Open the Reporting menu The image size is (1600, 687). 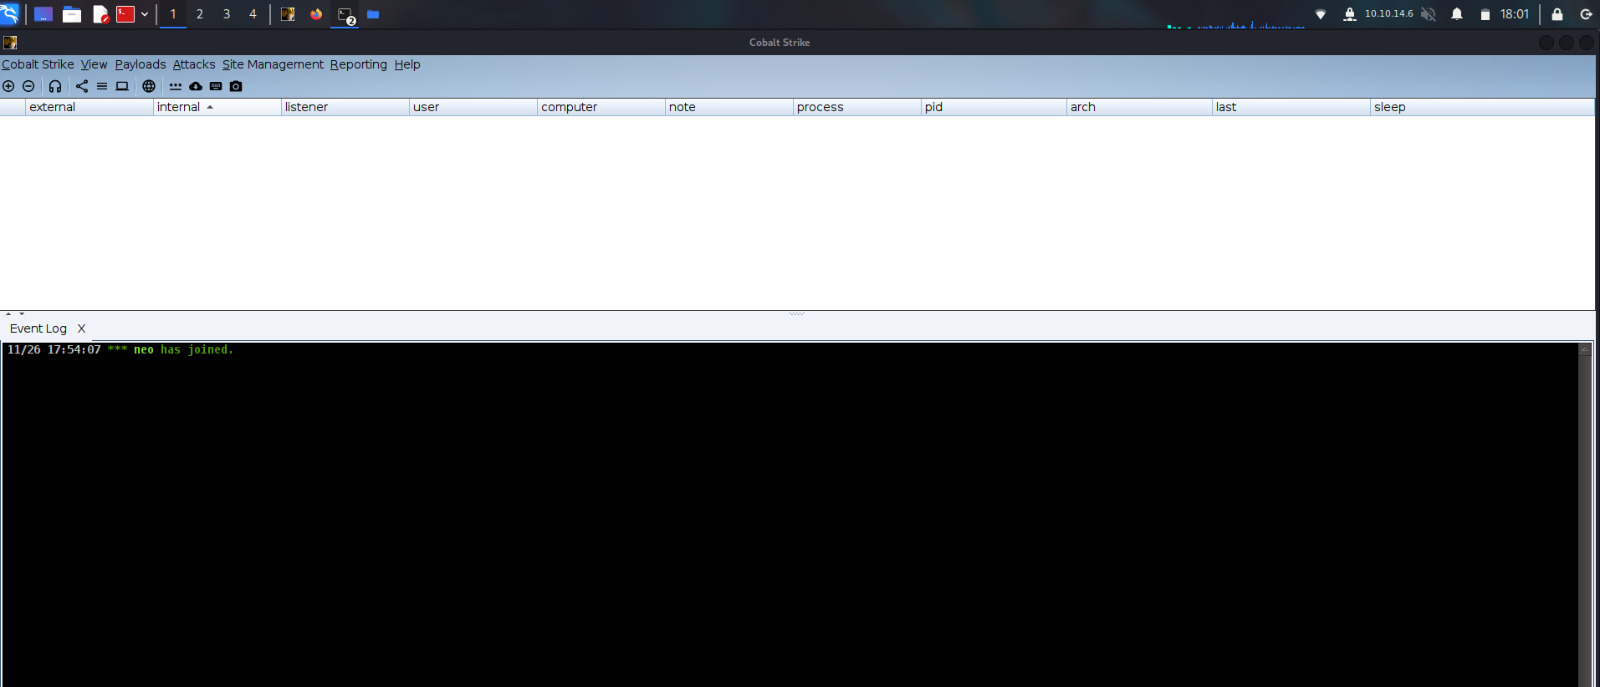coord(358,64)
